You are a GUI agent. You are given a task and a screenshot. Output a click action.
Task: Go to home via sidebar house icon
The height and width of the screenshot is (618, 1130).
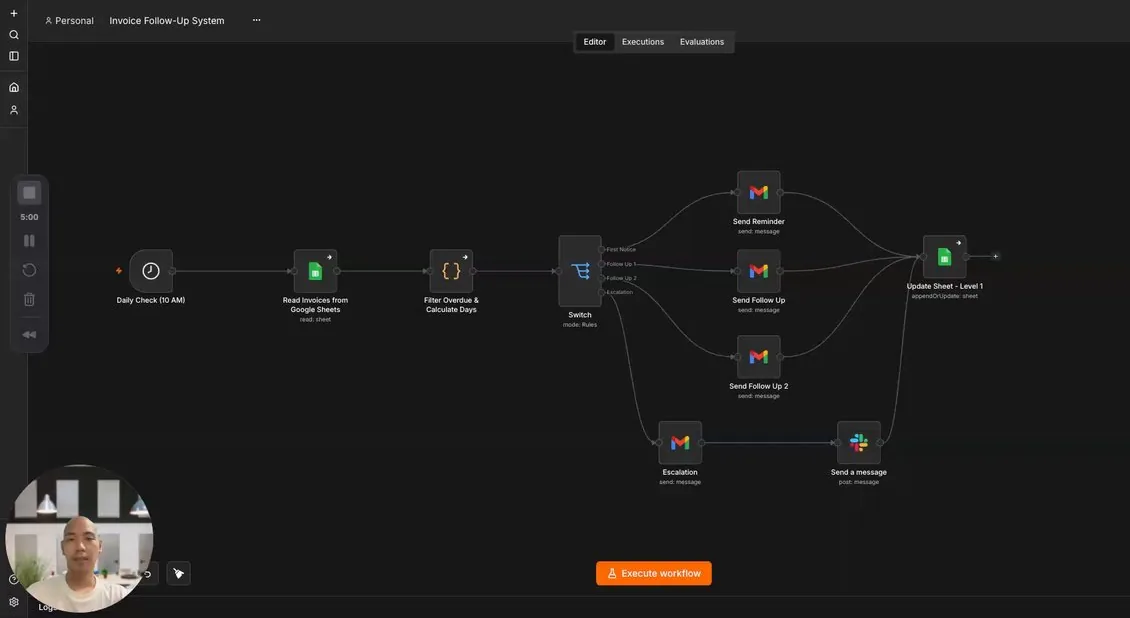tap(14, 87)
